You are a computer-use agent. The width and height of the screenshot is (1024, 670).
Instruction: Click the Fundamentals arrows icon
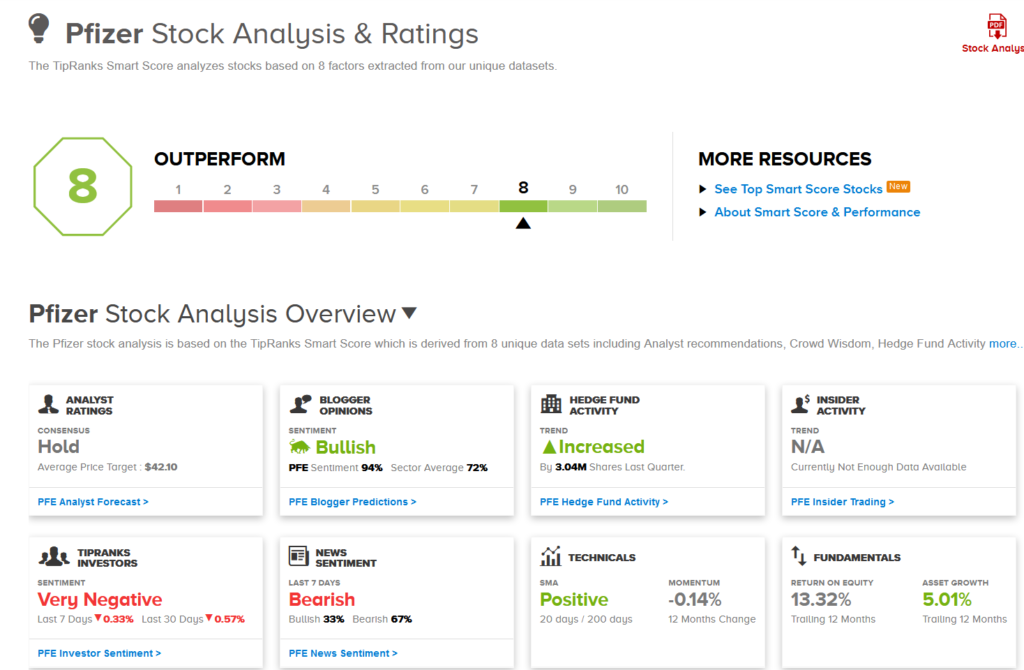pos(799,555)
